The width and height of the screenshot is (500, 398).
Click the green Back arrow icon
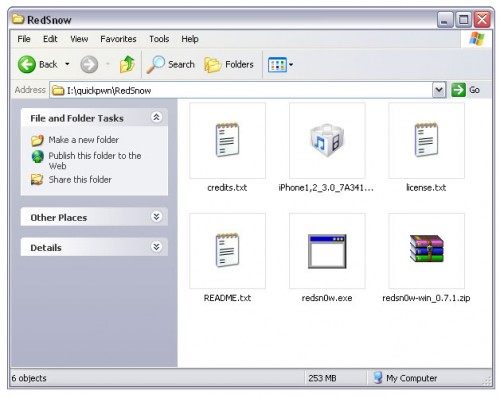(27, 64)
